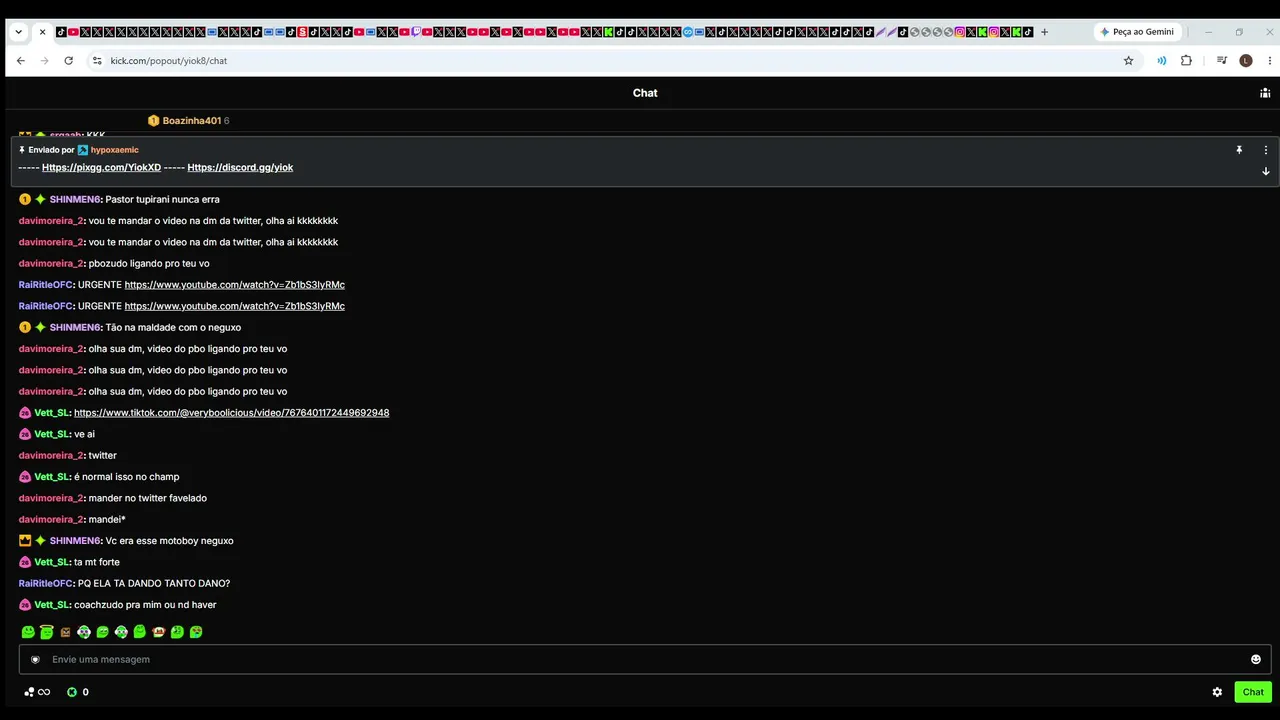Open chat settings gear icon
Viewport: 1280px width, 720px height.
point(1217,692)
